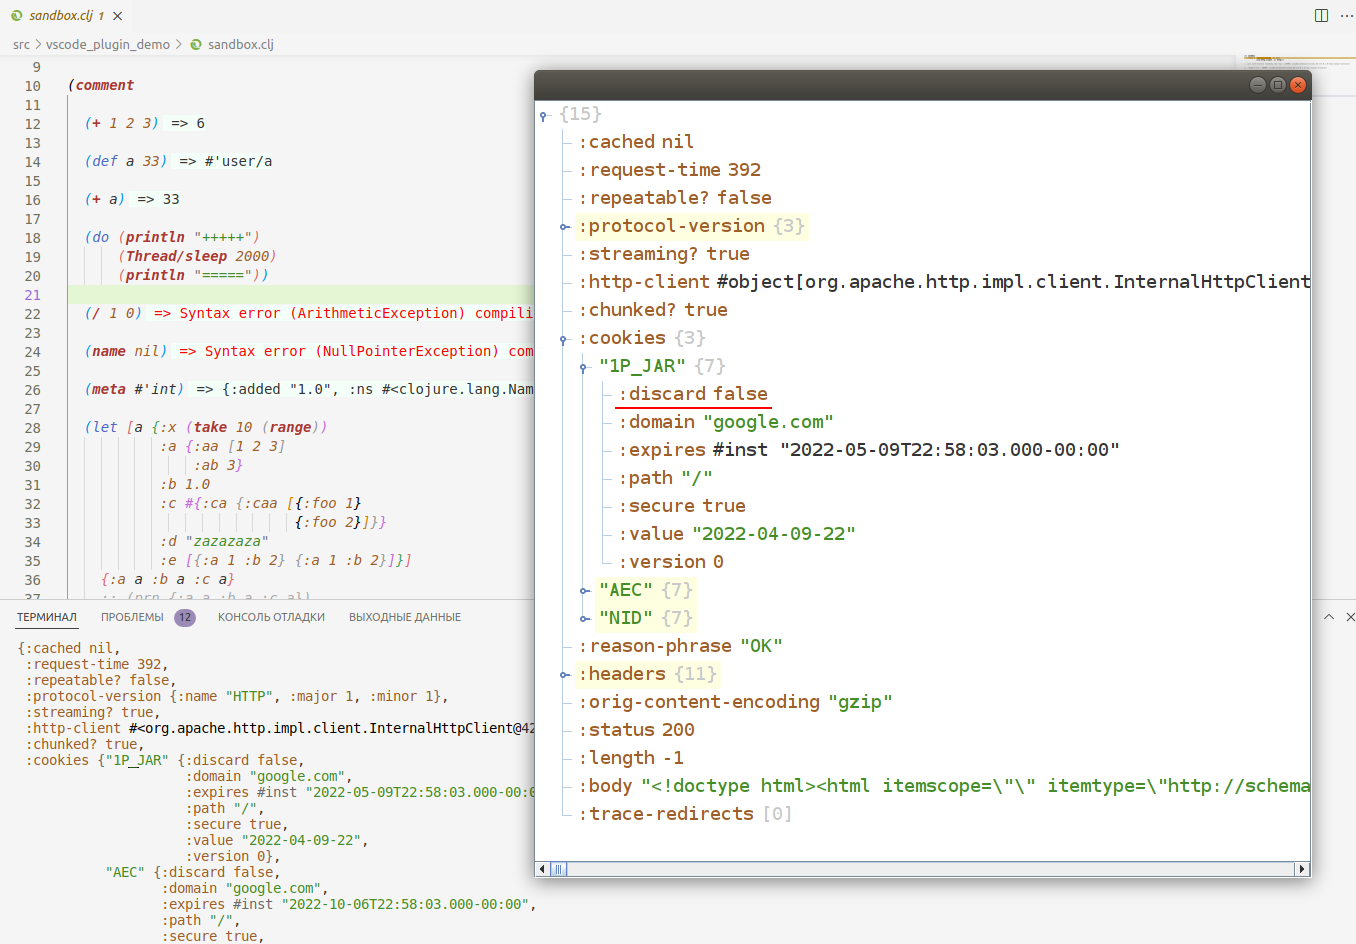Collapse the root {15} tree node

(x=544, y=116)
